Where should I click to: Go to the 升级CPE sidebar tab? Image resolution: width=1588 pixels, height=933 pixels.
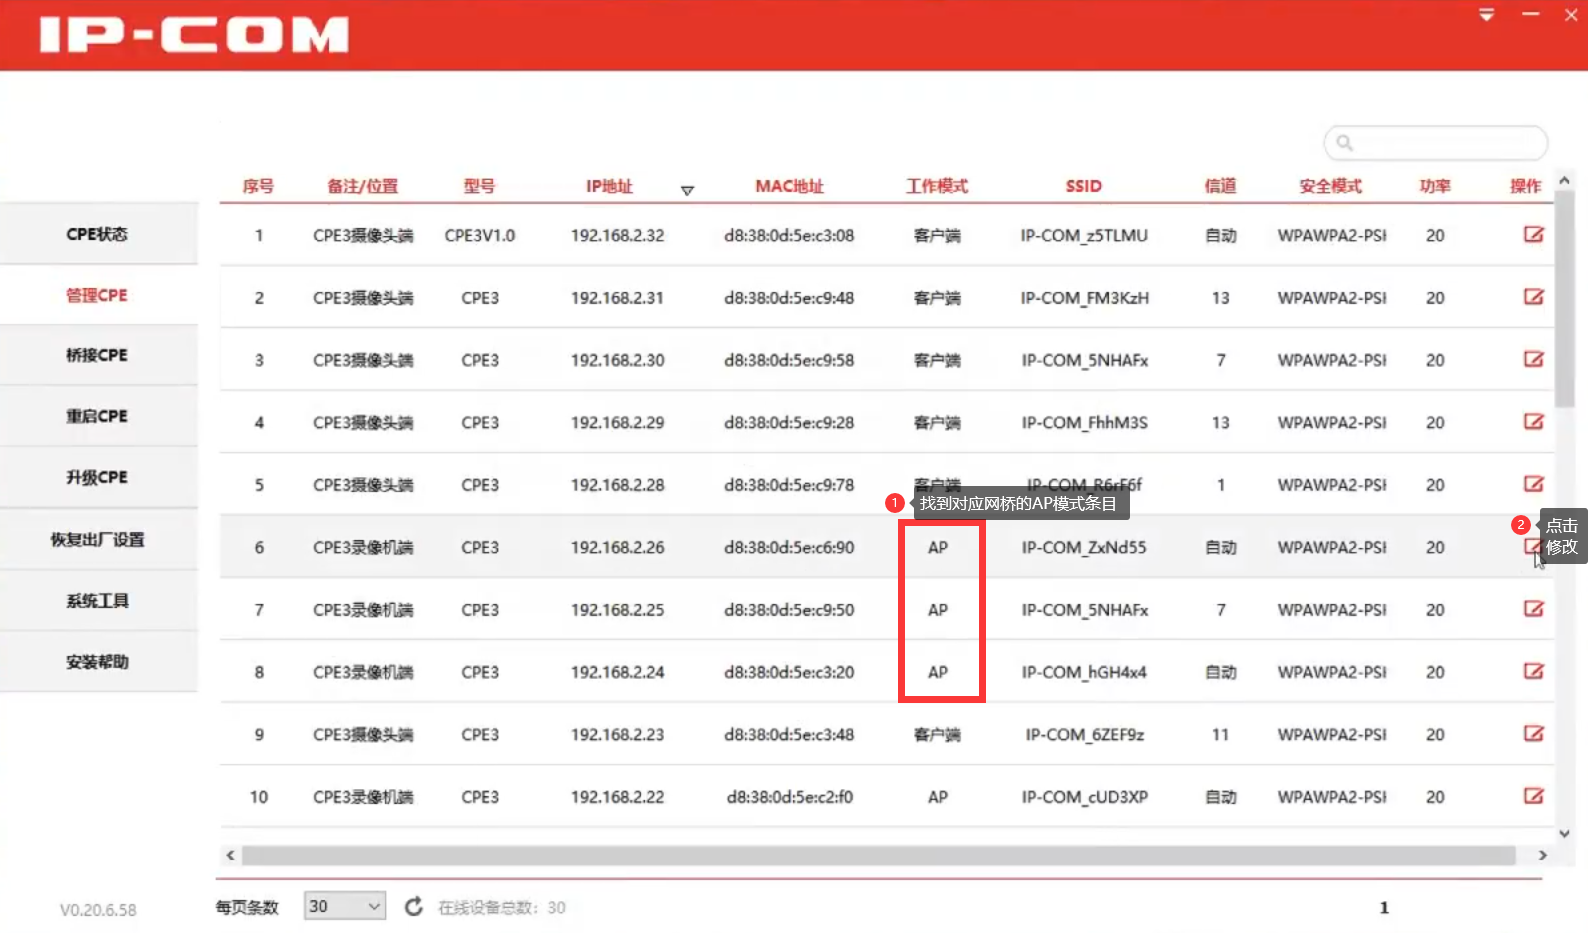coord(98,477)
